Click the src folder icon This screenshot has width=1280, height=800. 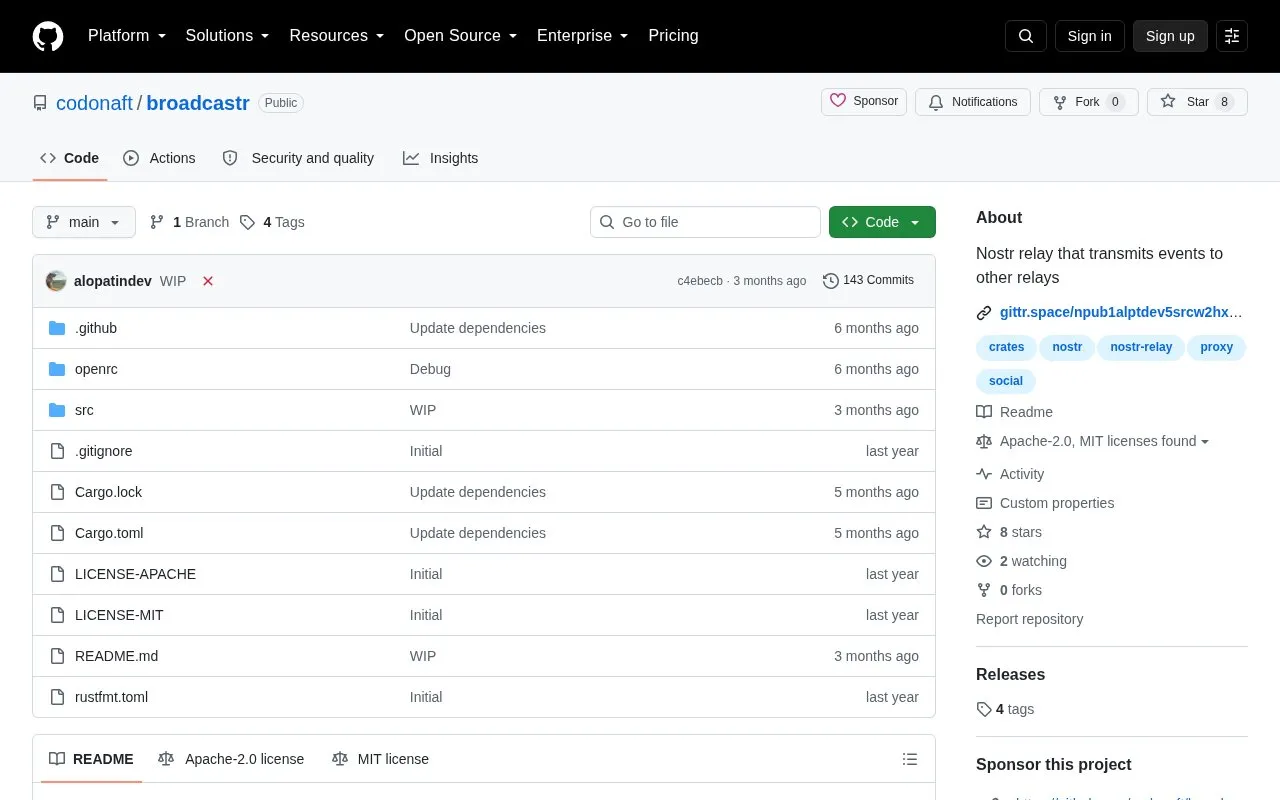[57, 410]
